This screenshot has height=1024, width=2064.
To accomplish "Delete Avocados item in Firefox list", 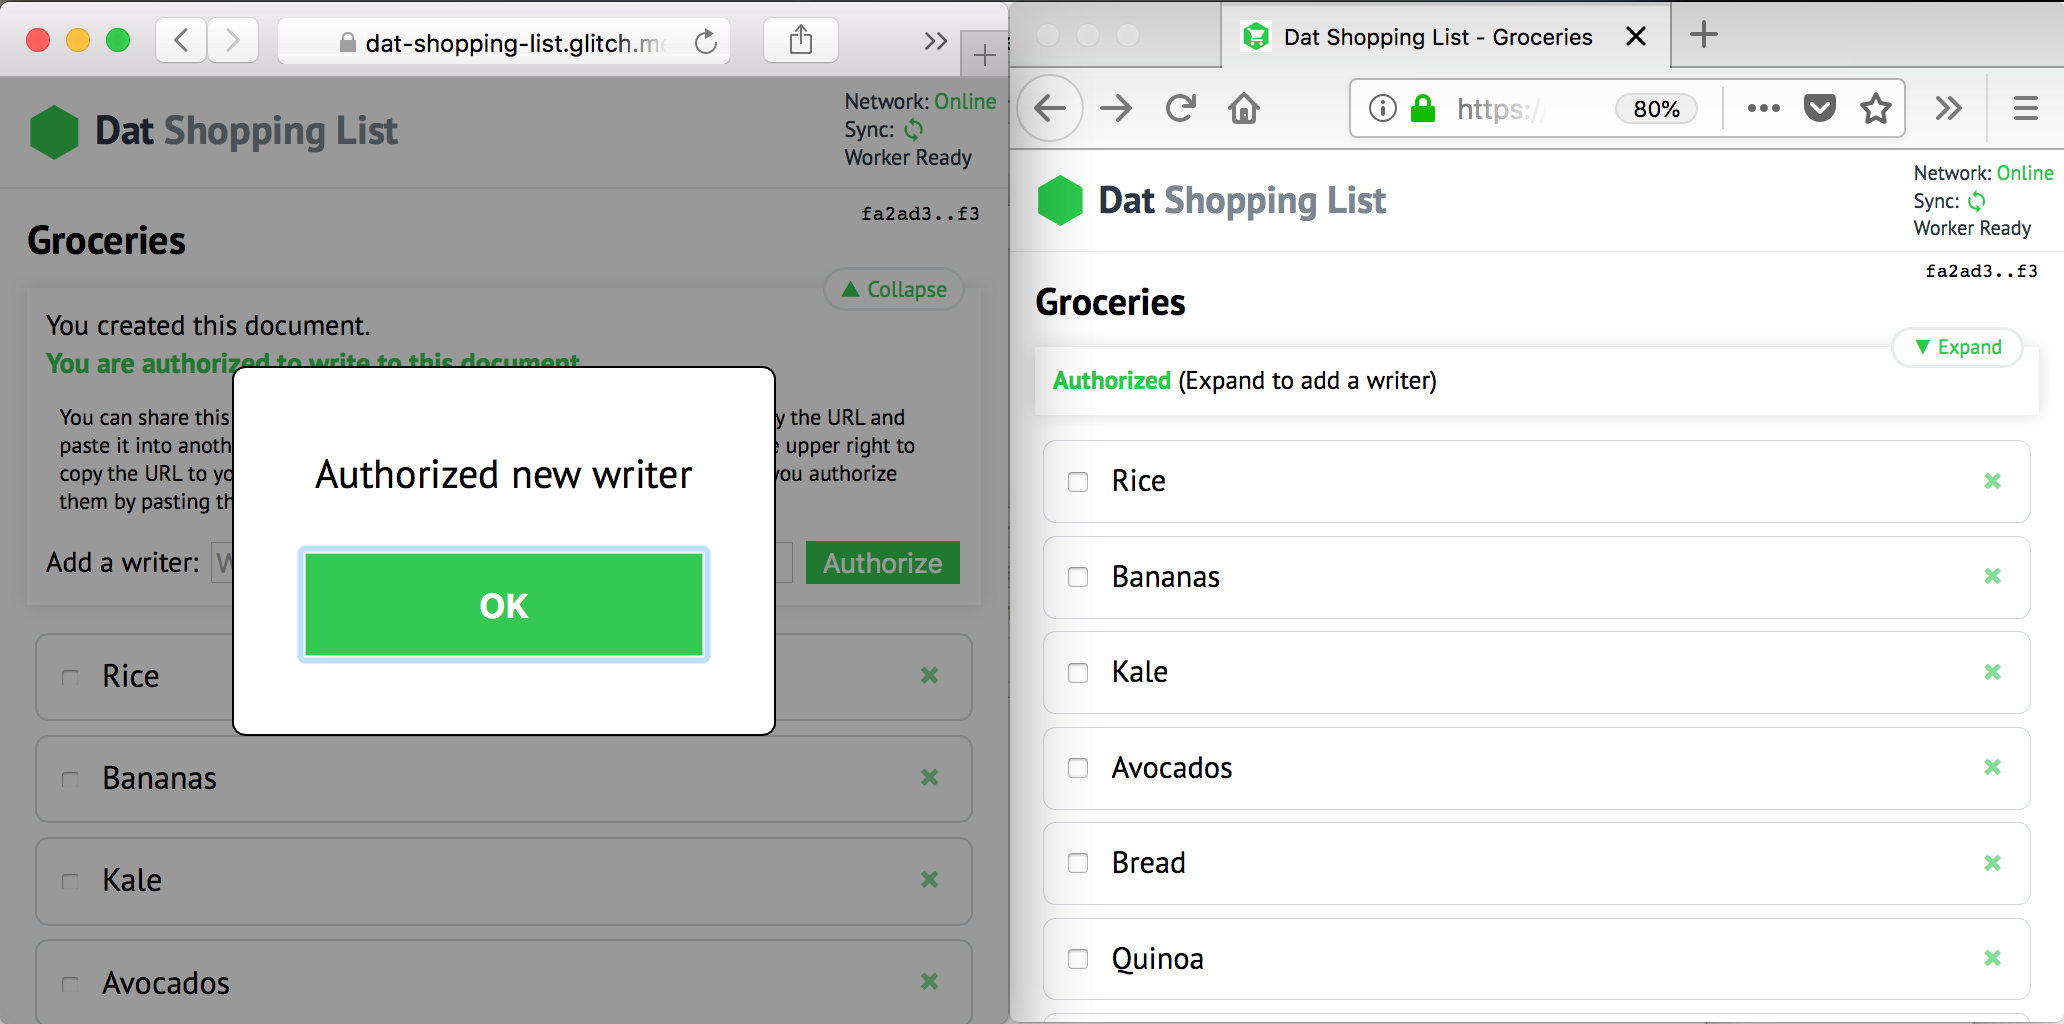I will [x=1992, y=767].
